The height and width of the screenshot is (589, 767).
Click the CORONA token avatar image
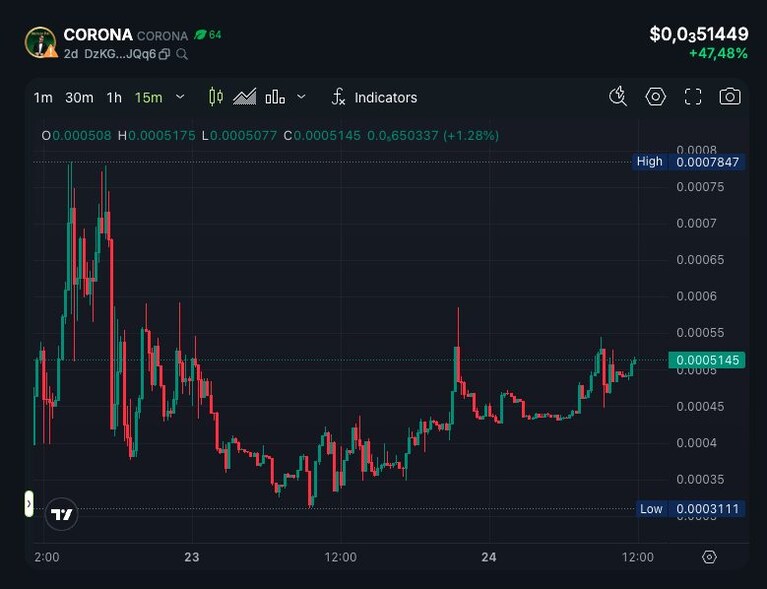41,43
